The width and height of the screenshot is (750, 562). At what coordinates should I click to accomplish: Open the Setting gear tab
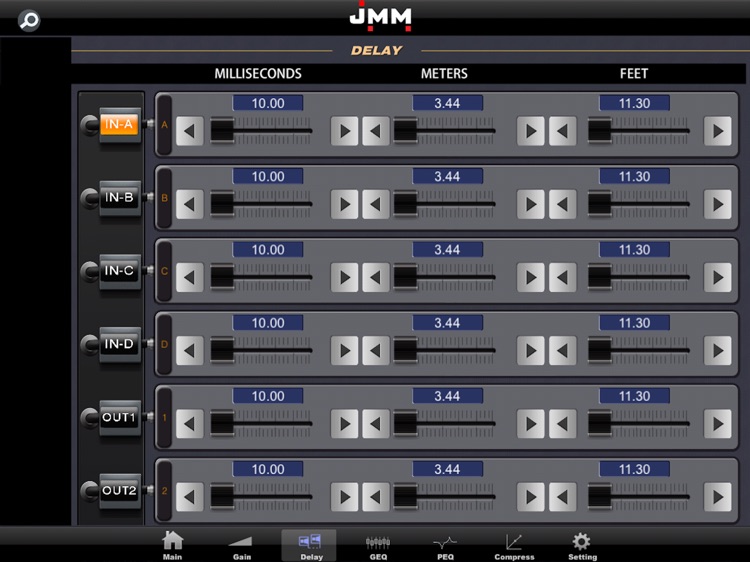(582, 546)
